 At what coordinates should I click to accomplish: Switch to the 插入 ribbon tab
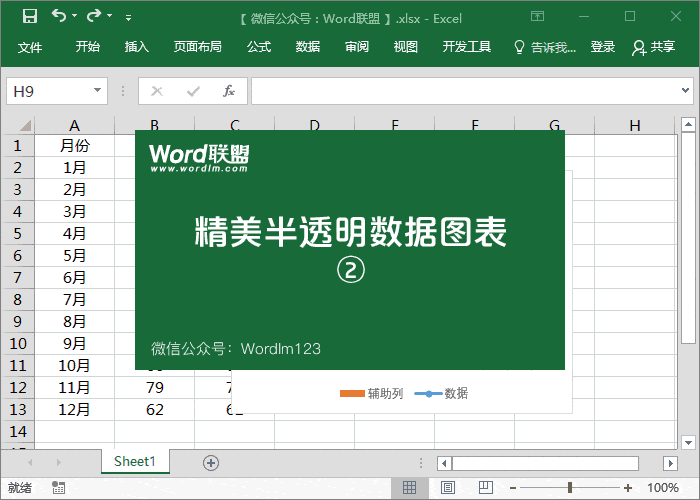point(137,46)
